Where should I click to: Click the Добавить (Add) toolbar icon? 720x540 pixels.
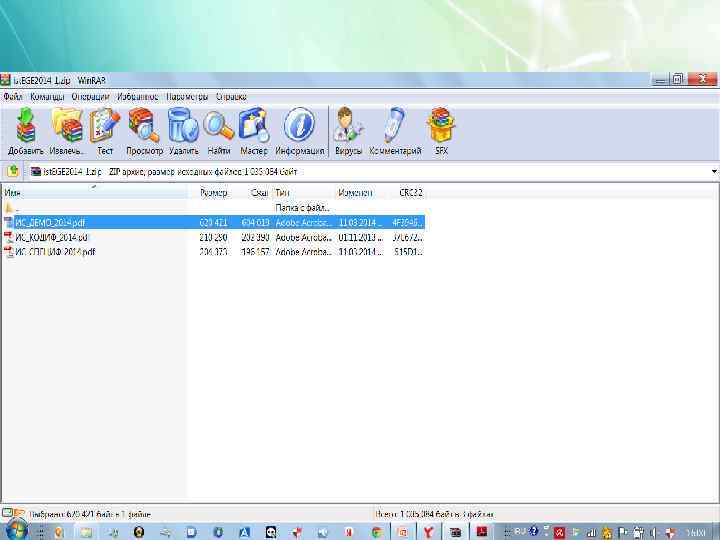(26, 132)
